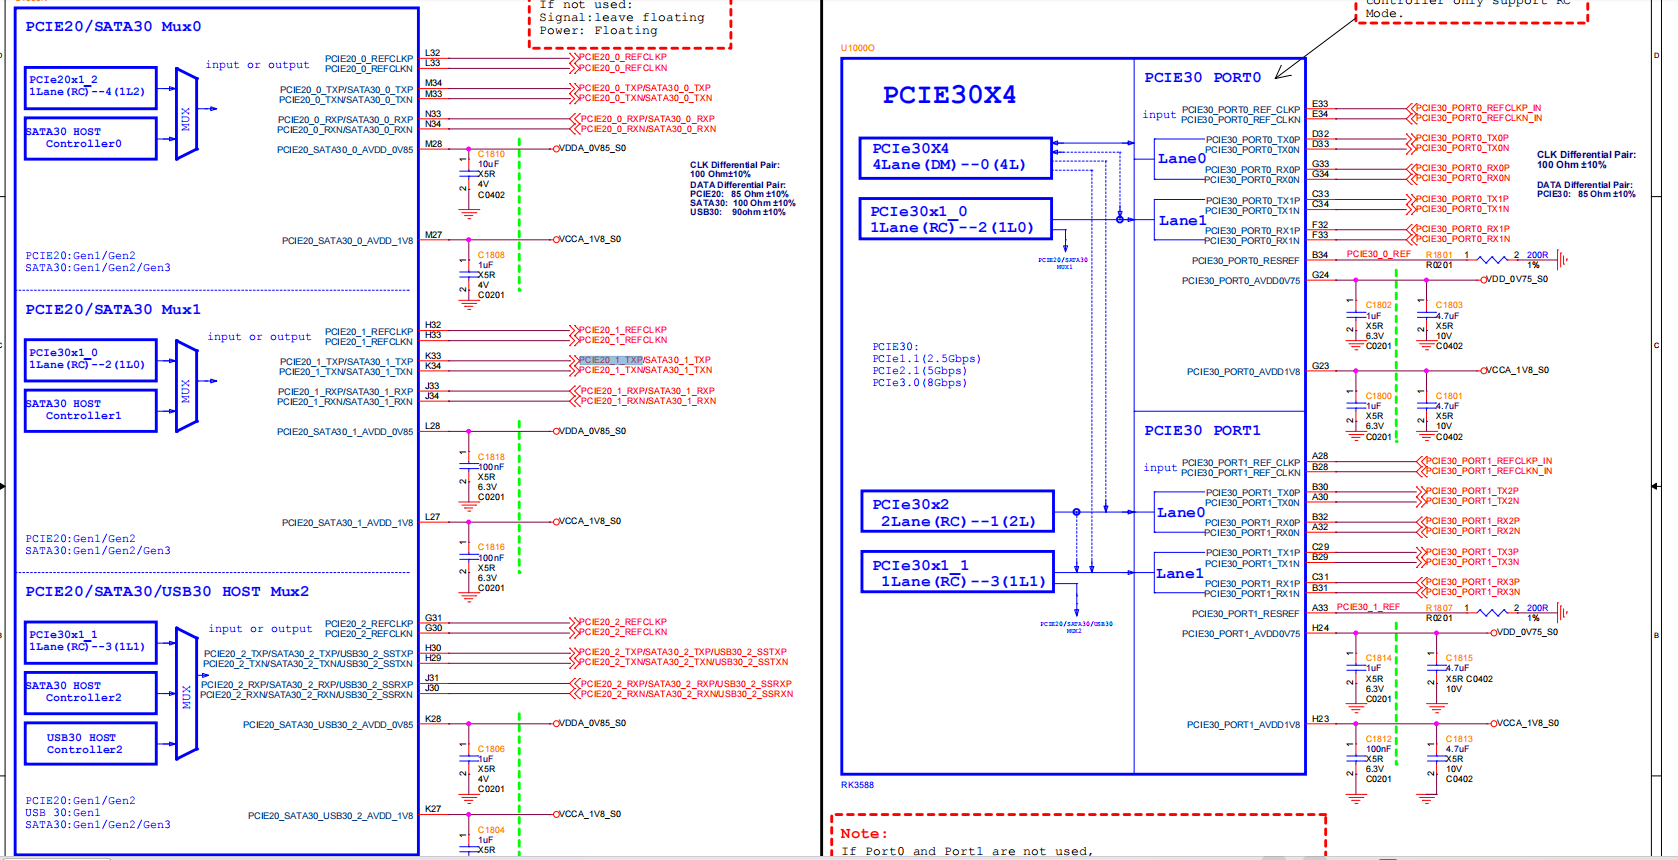The width and height of the screenshot is (1678, 860).
Task: Click the 'SATA30 HOST Controller1' block
Action: (91, 410)
